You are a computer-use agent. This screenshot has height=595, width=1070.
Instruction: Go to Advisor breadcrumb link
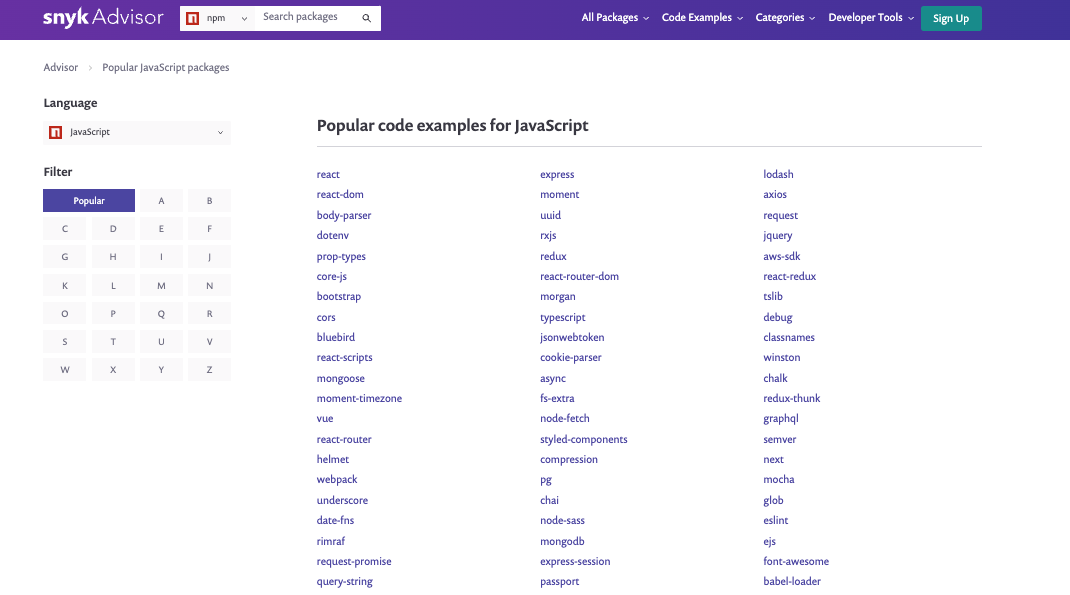[x=61, y=68]
